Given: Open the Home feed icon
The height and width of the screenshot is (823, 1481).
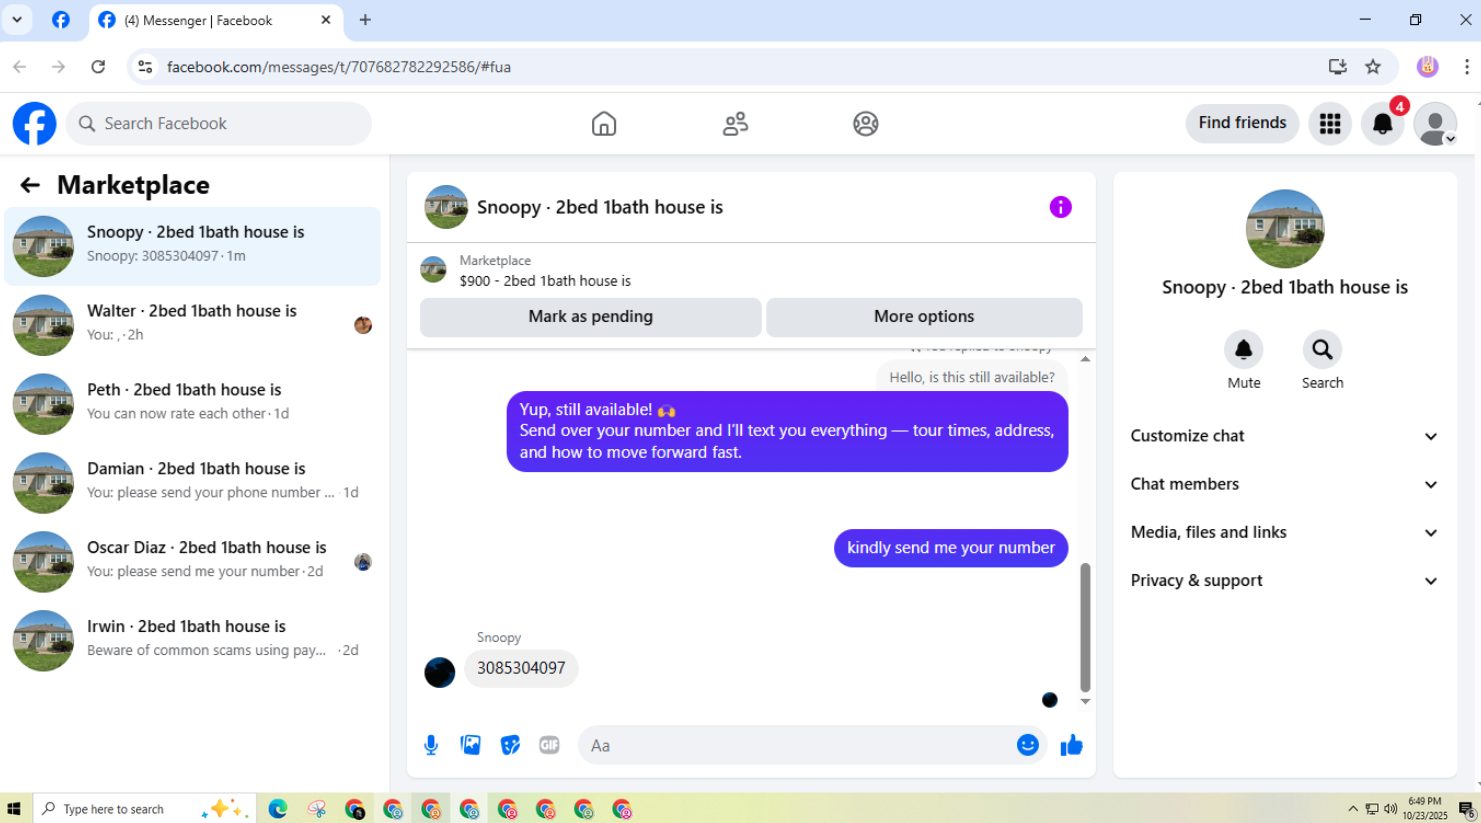Looking at the screenshot, I should point(604,123).
